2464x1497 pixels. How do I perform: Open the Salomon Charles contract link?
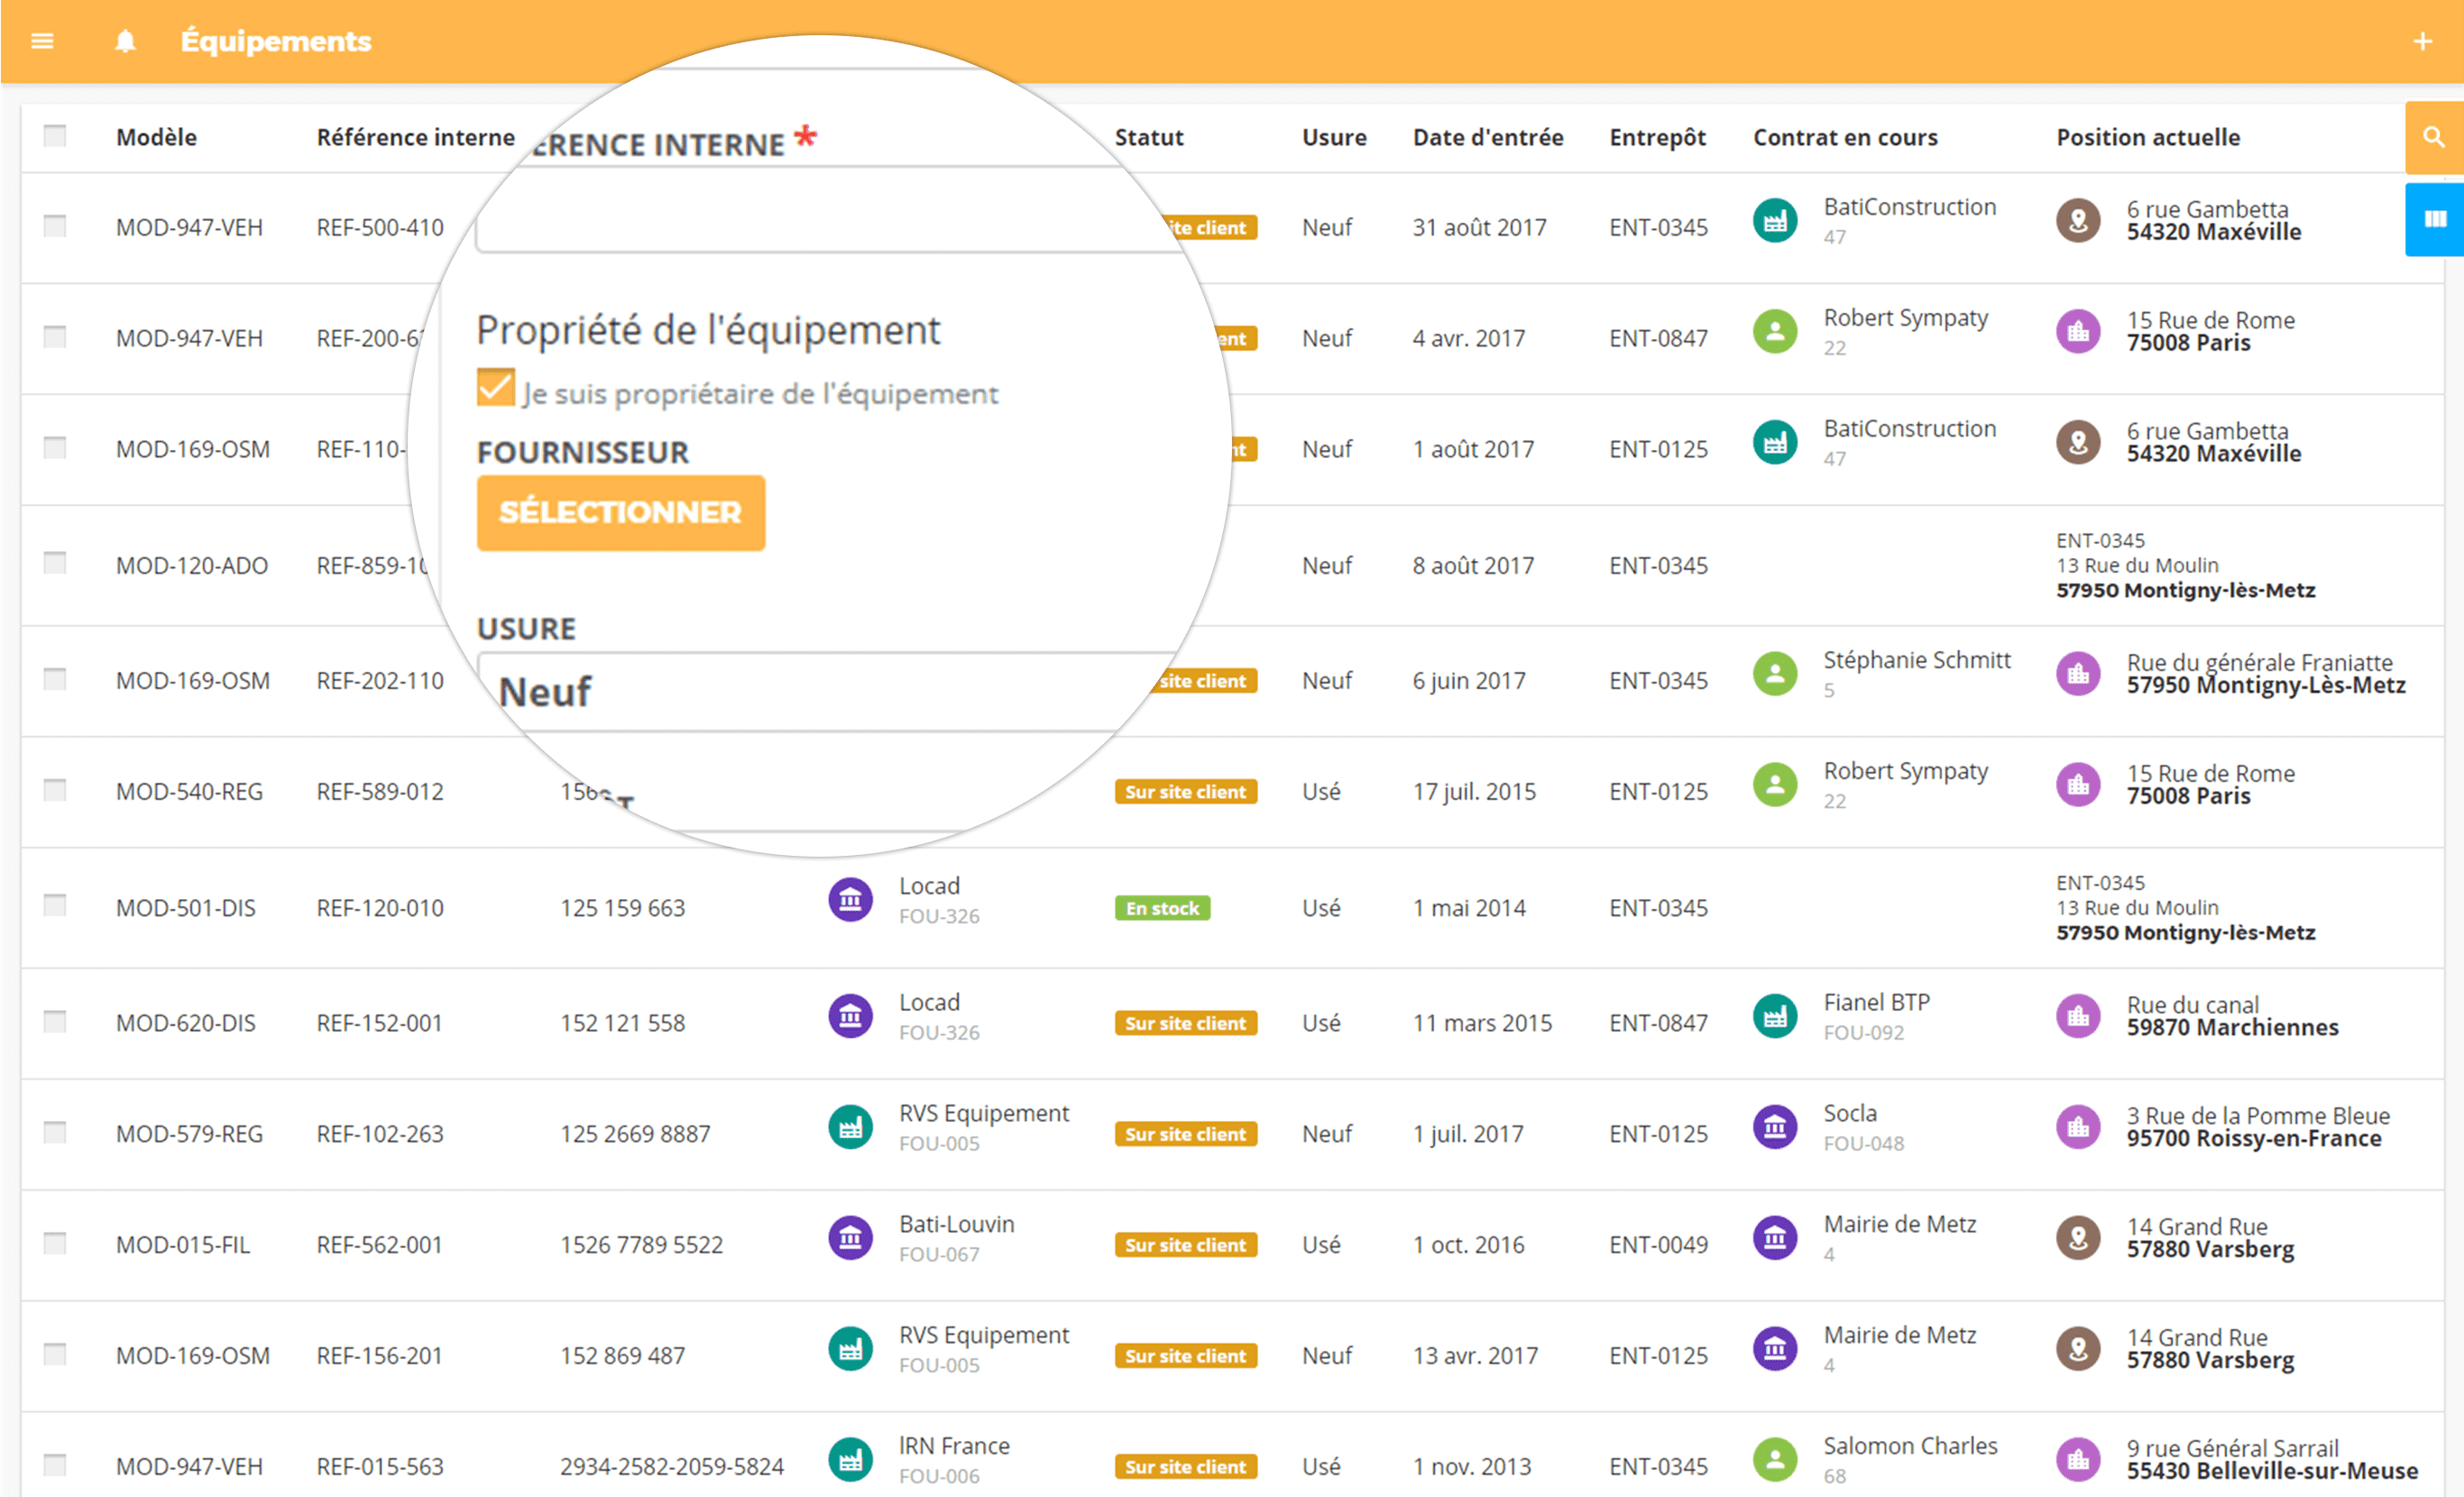coord(1910,1446)
